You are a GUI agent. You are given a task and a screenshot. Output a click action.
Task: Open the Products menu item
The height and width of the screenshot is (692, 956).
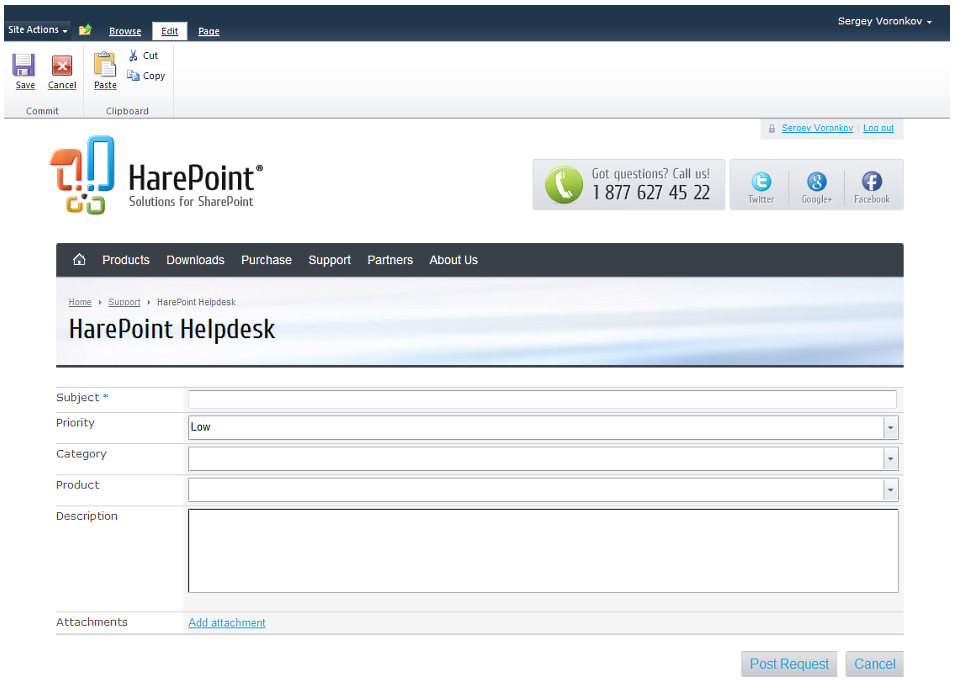click(x=126, y=260)
